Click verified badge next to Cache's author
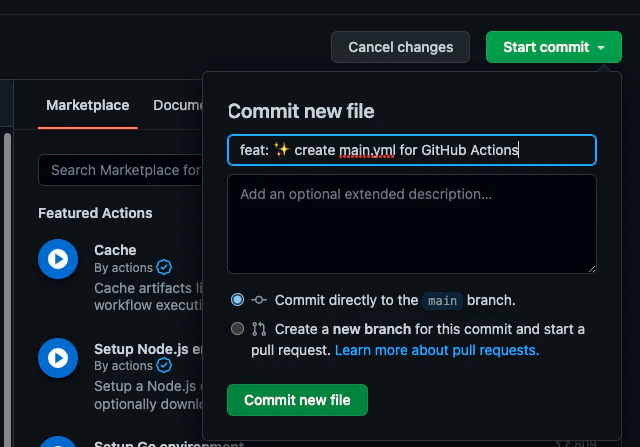The height and width of the screenshot is (447, 640). [x=164, y=267]
